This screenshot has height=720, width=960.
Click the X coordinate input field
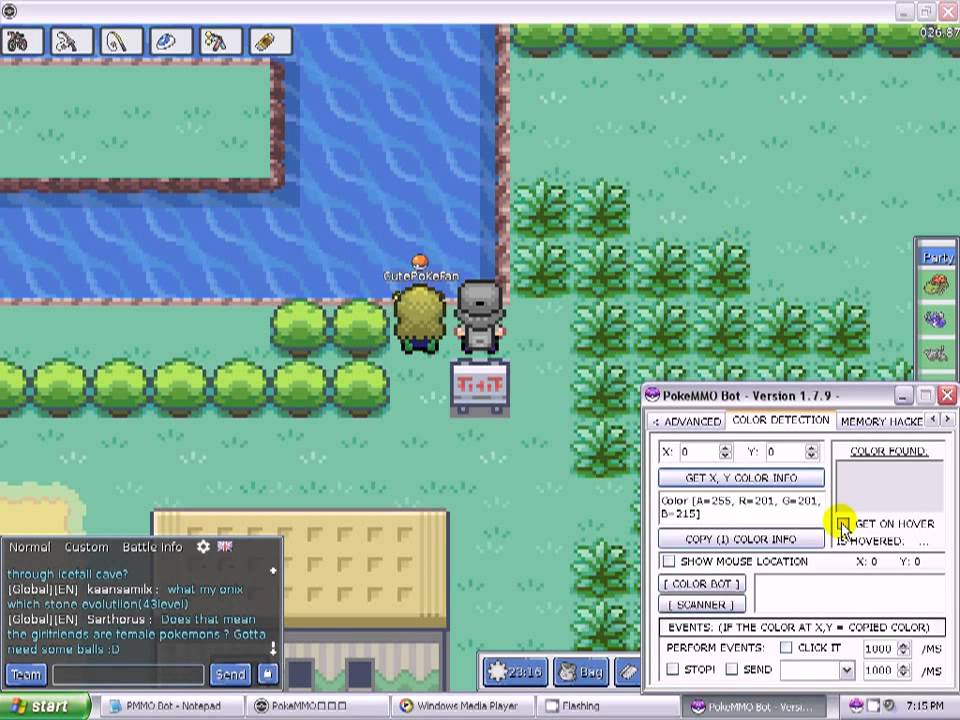(x=698, y=452)
